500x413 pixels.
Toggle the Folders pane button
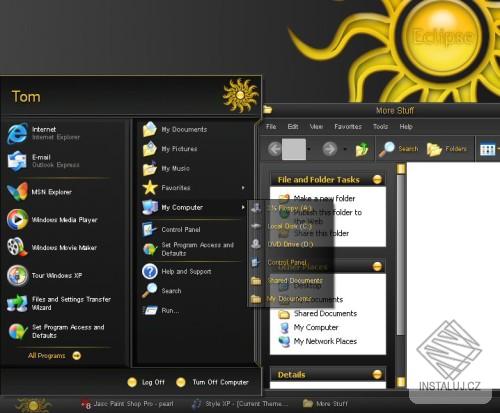[447, 149]
